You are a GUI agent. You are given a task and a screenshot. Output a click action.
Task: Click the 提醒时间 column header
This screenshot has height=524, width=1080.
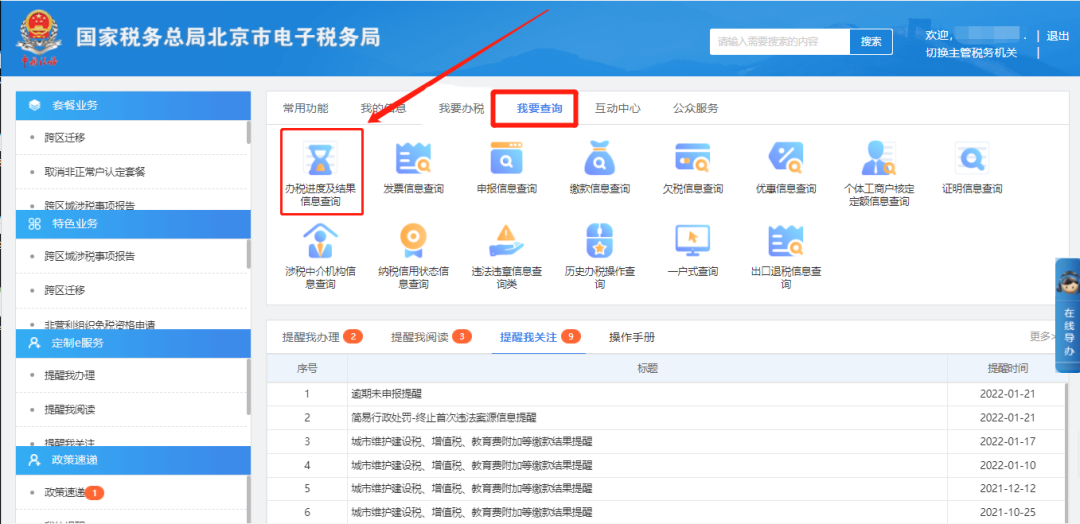pyautogui.click(x=1008, y=368)
